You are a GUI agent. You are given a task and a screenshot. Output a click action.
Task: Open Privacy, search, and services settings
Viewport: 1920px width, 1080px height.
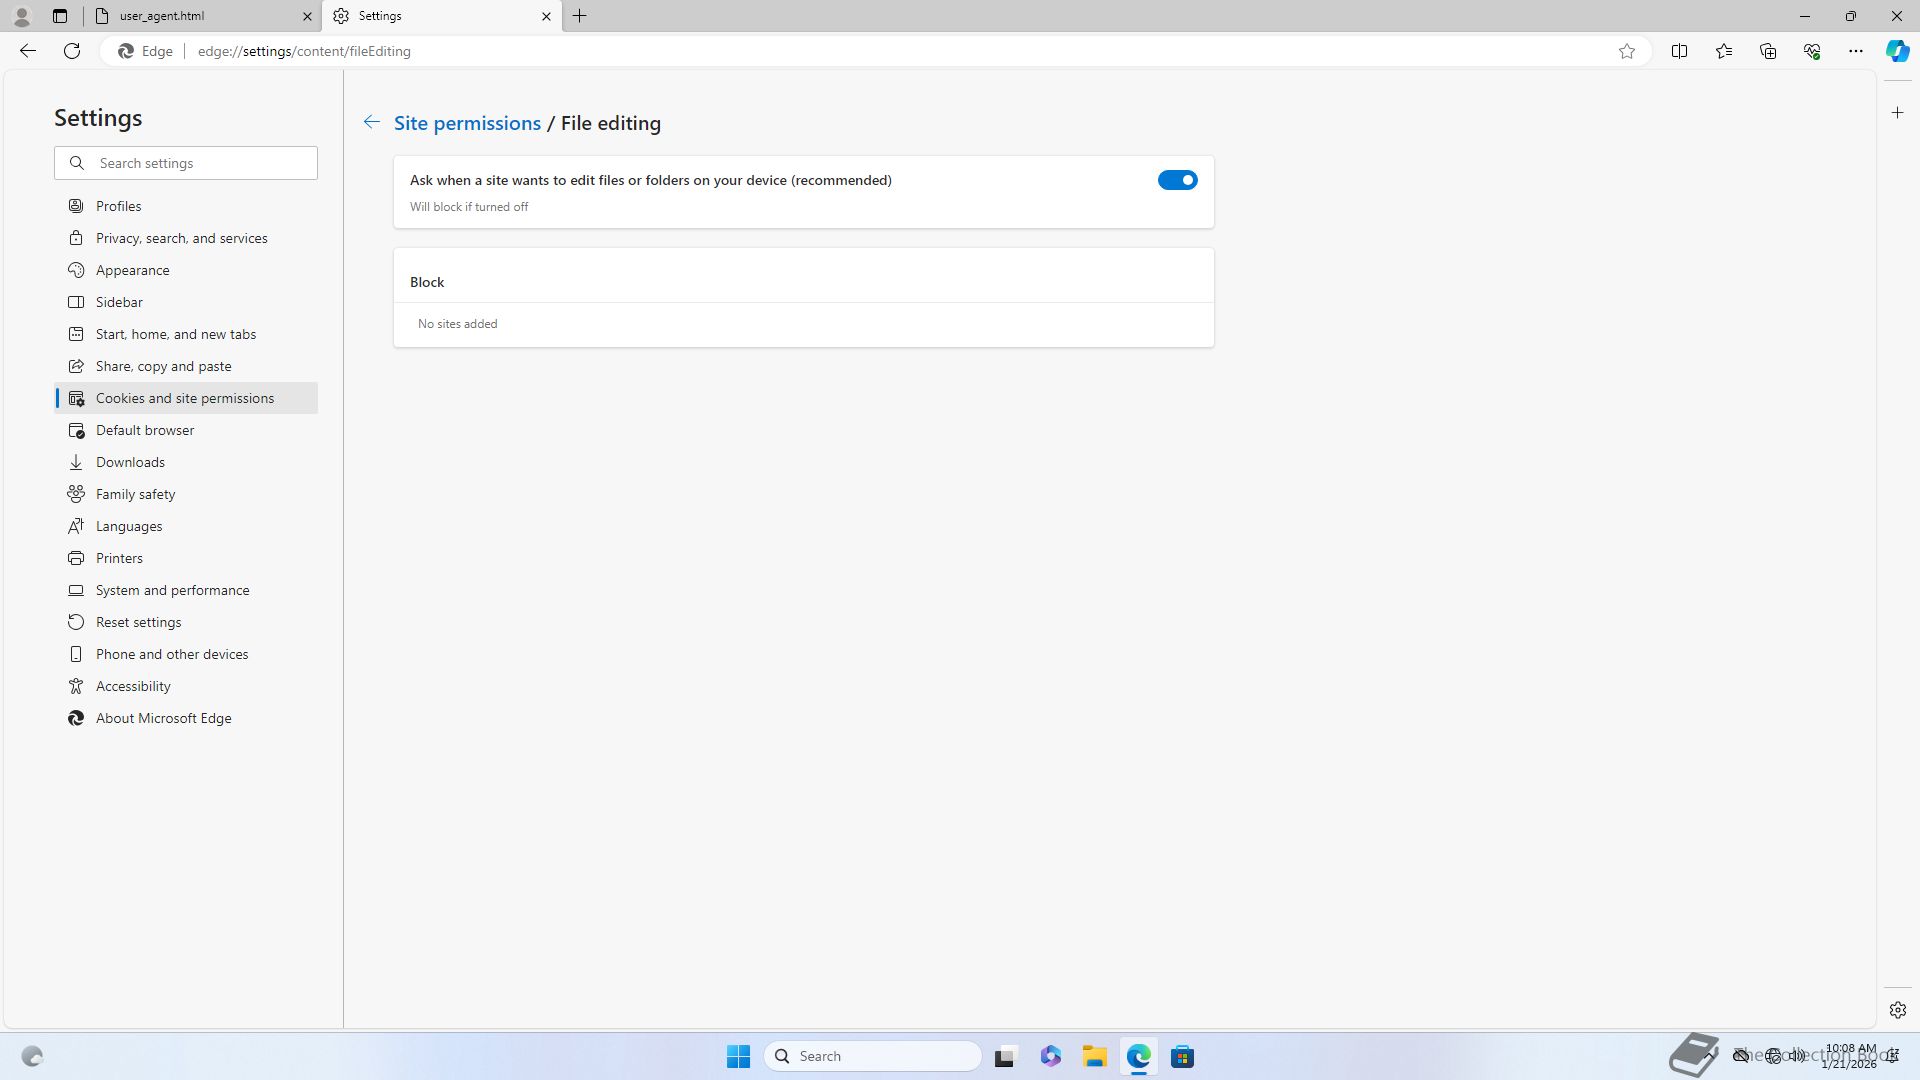[181, 238]
